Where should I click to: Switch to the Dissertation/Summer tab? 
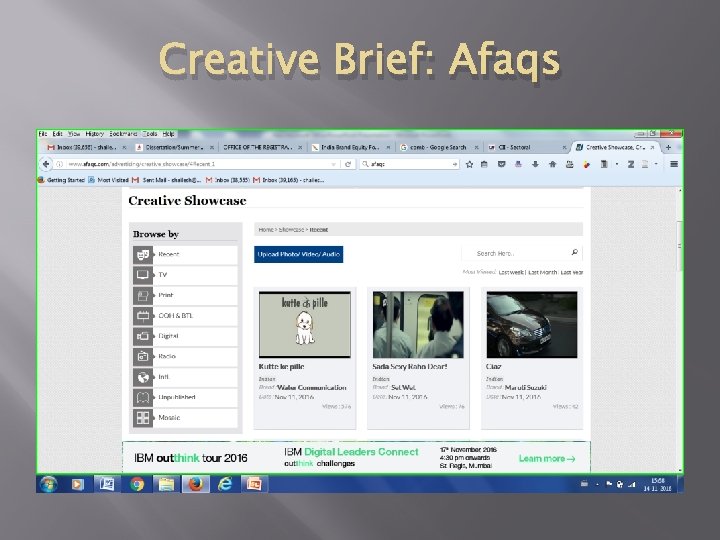pyautogui.click(x=174, y=147)
